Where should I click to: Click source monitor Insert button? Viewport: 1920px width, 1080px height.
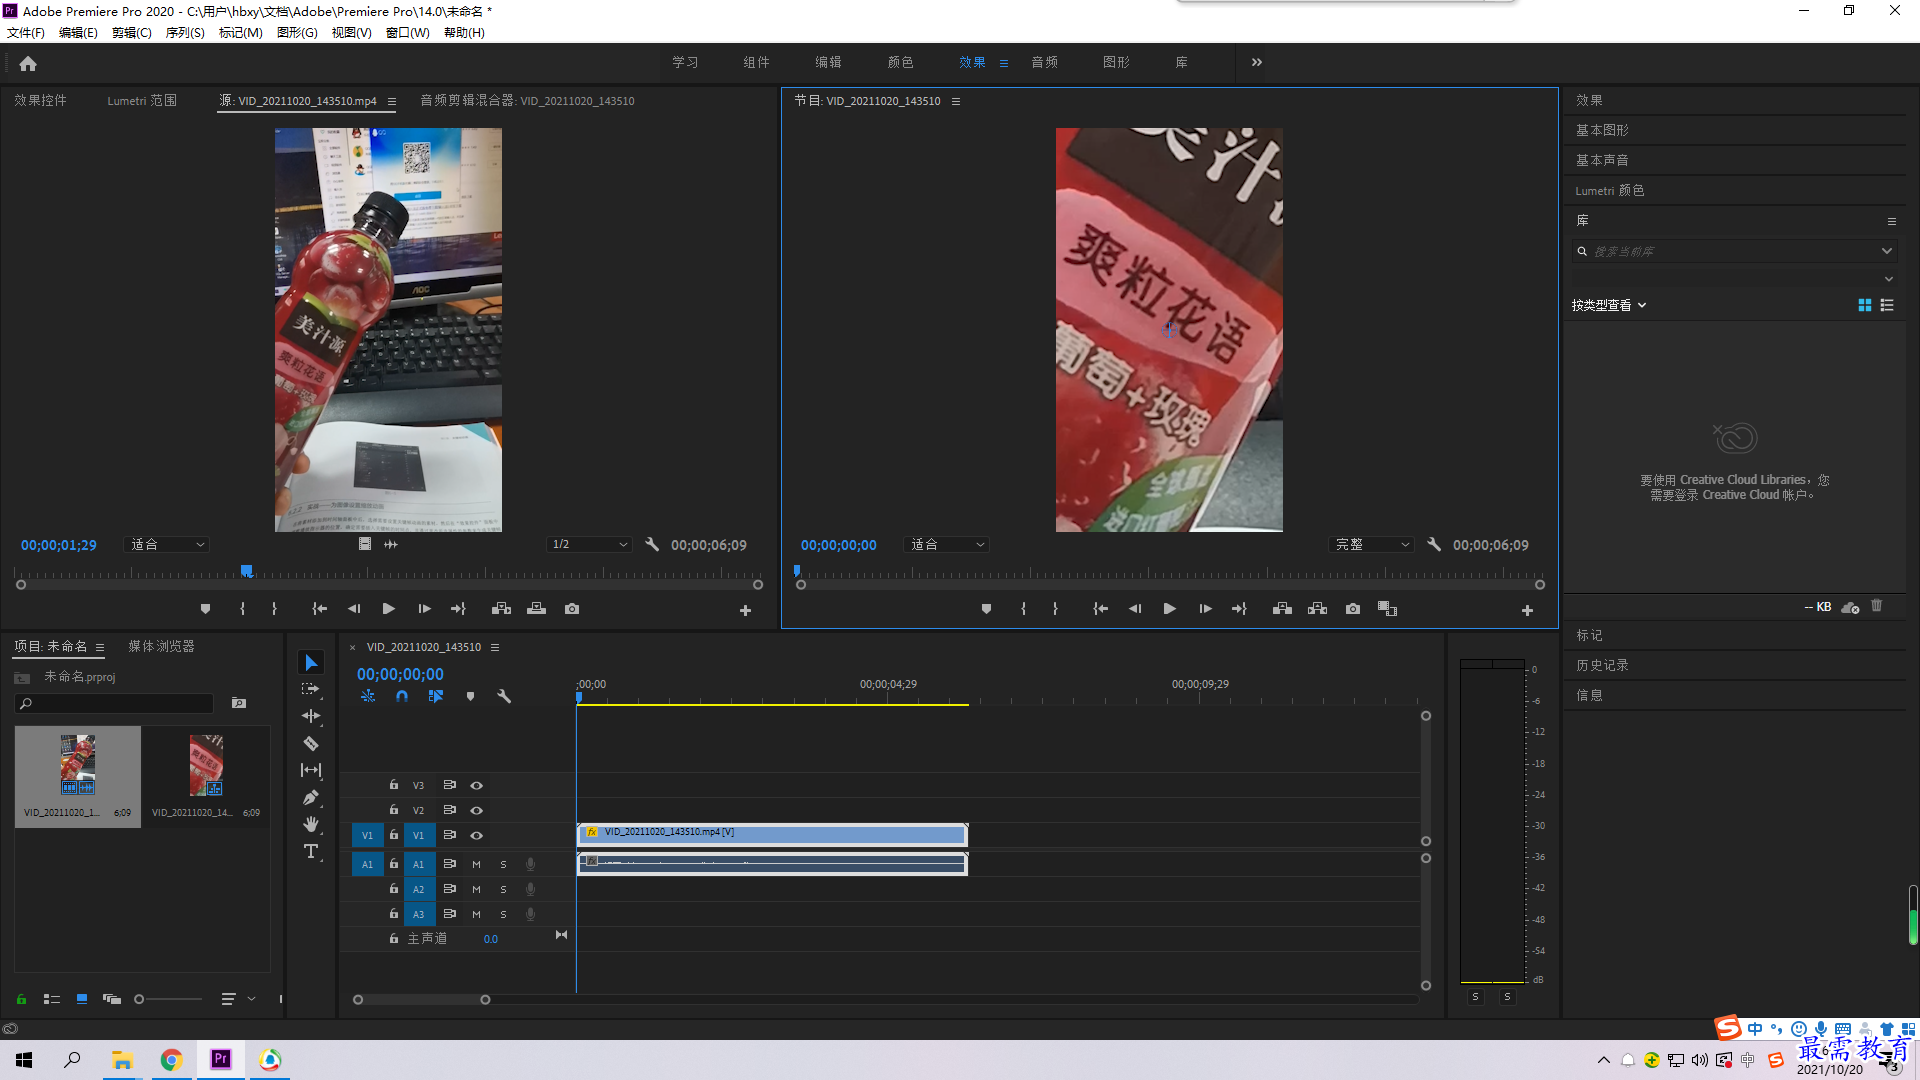502,609
